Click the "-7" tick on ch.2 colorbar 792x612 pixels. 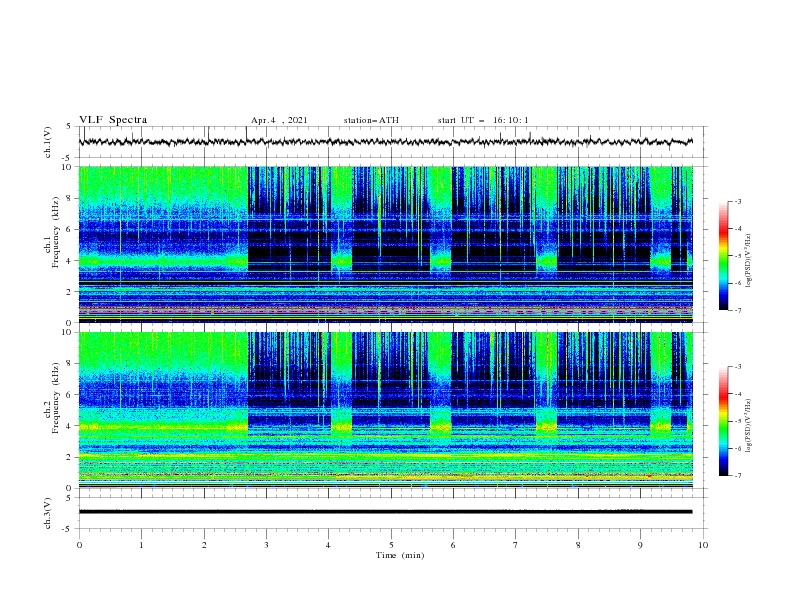tap(738, 476)
